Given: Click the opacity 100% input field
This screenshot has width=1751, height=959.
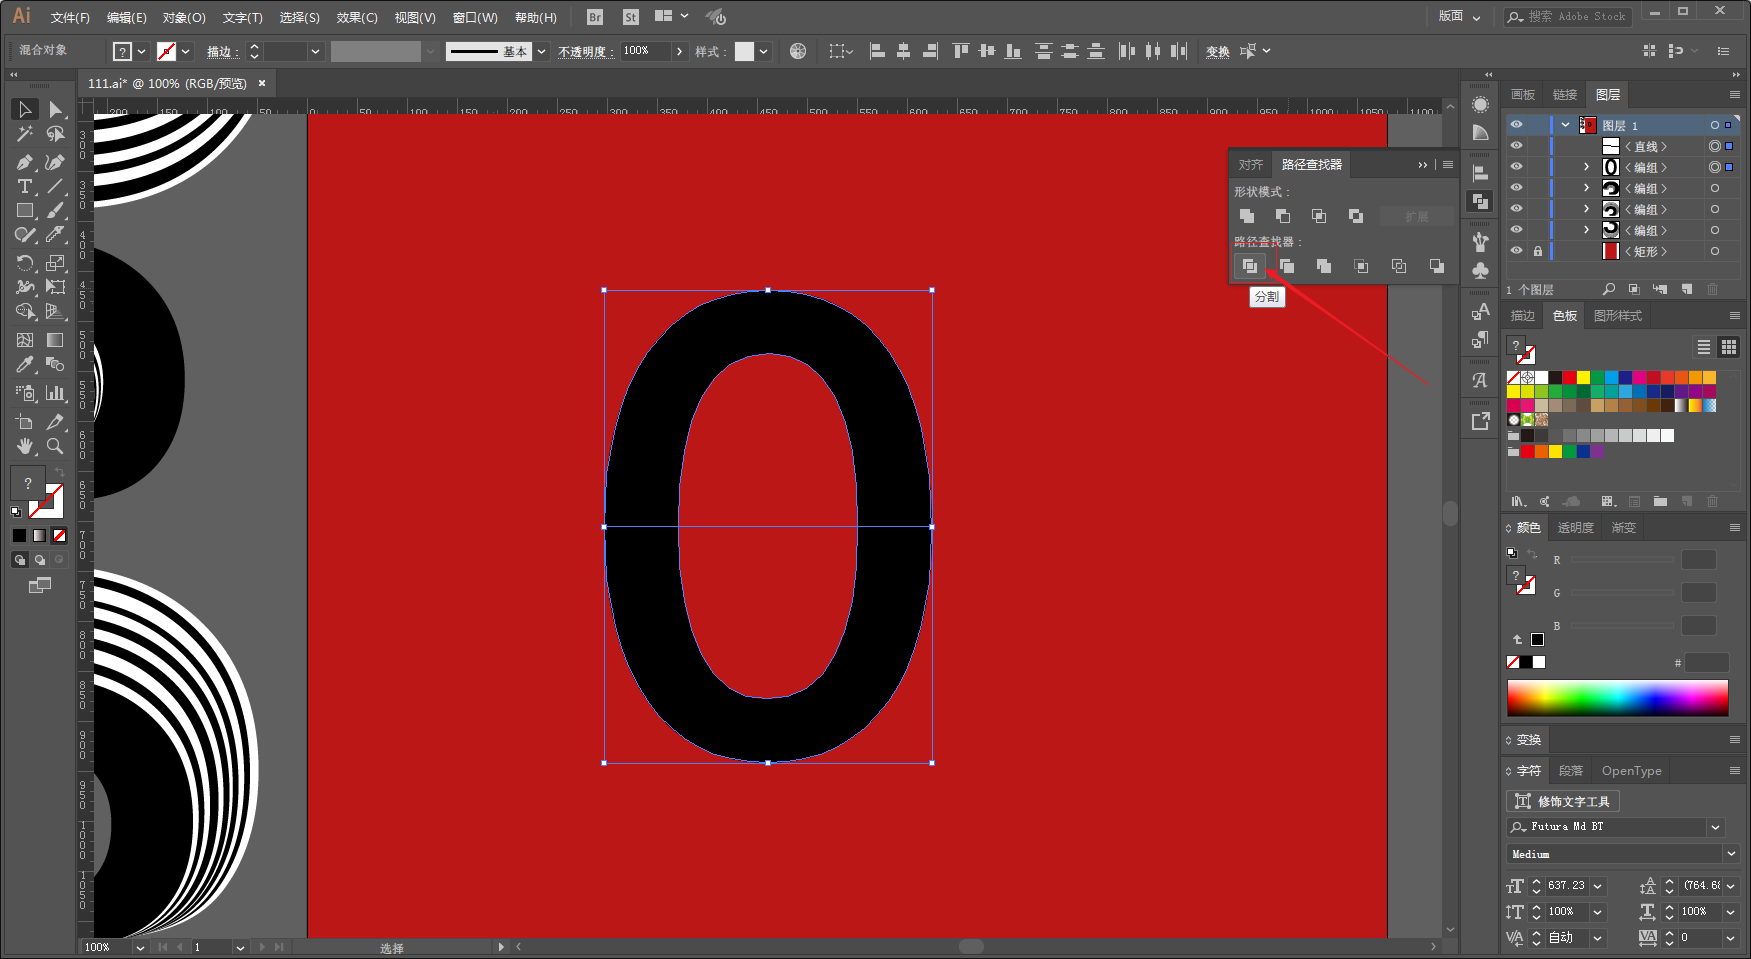Looking at the screenshot, I should (x=645, y=51).
